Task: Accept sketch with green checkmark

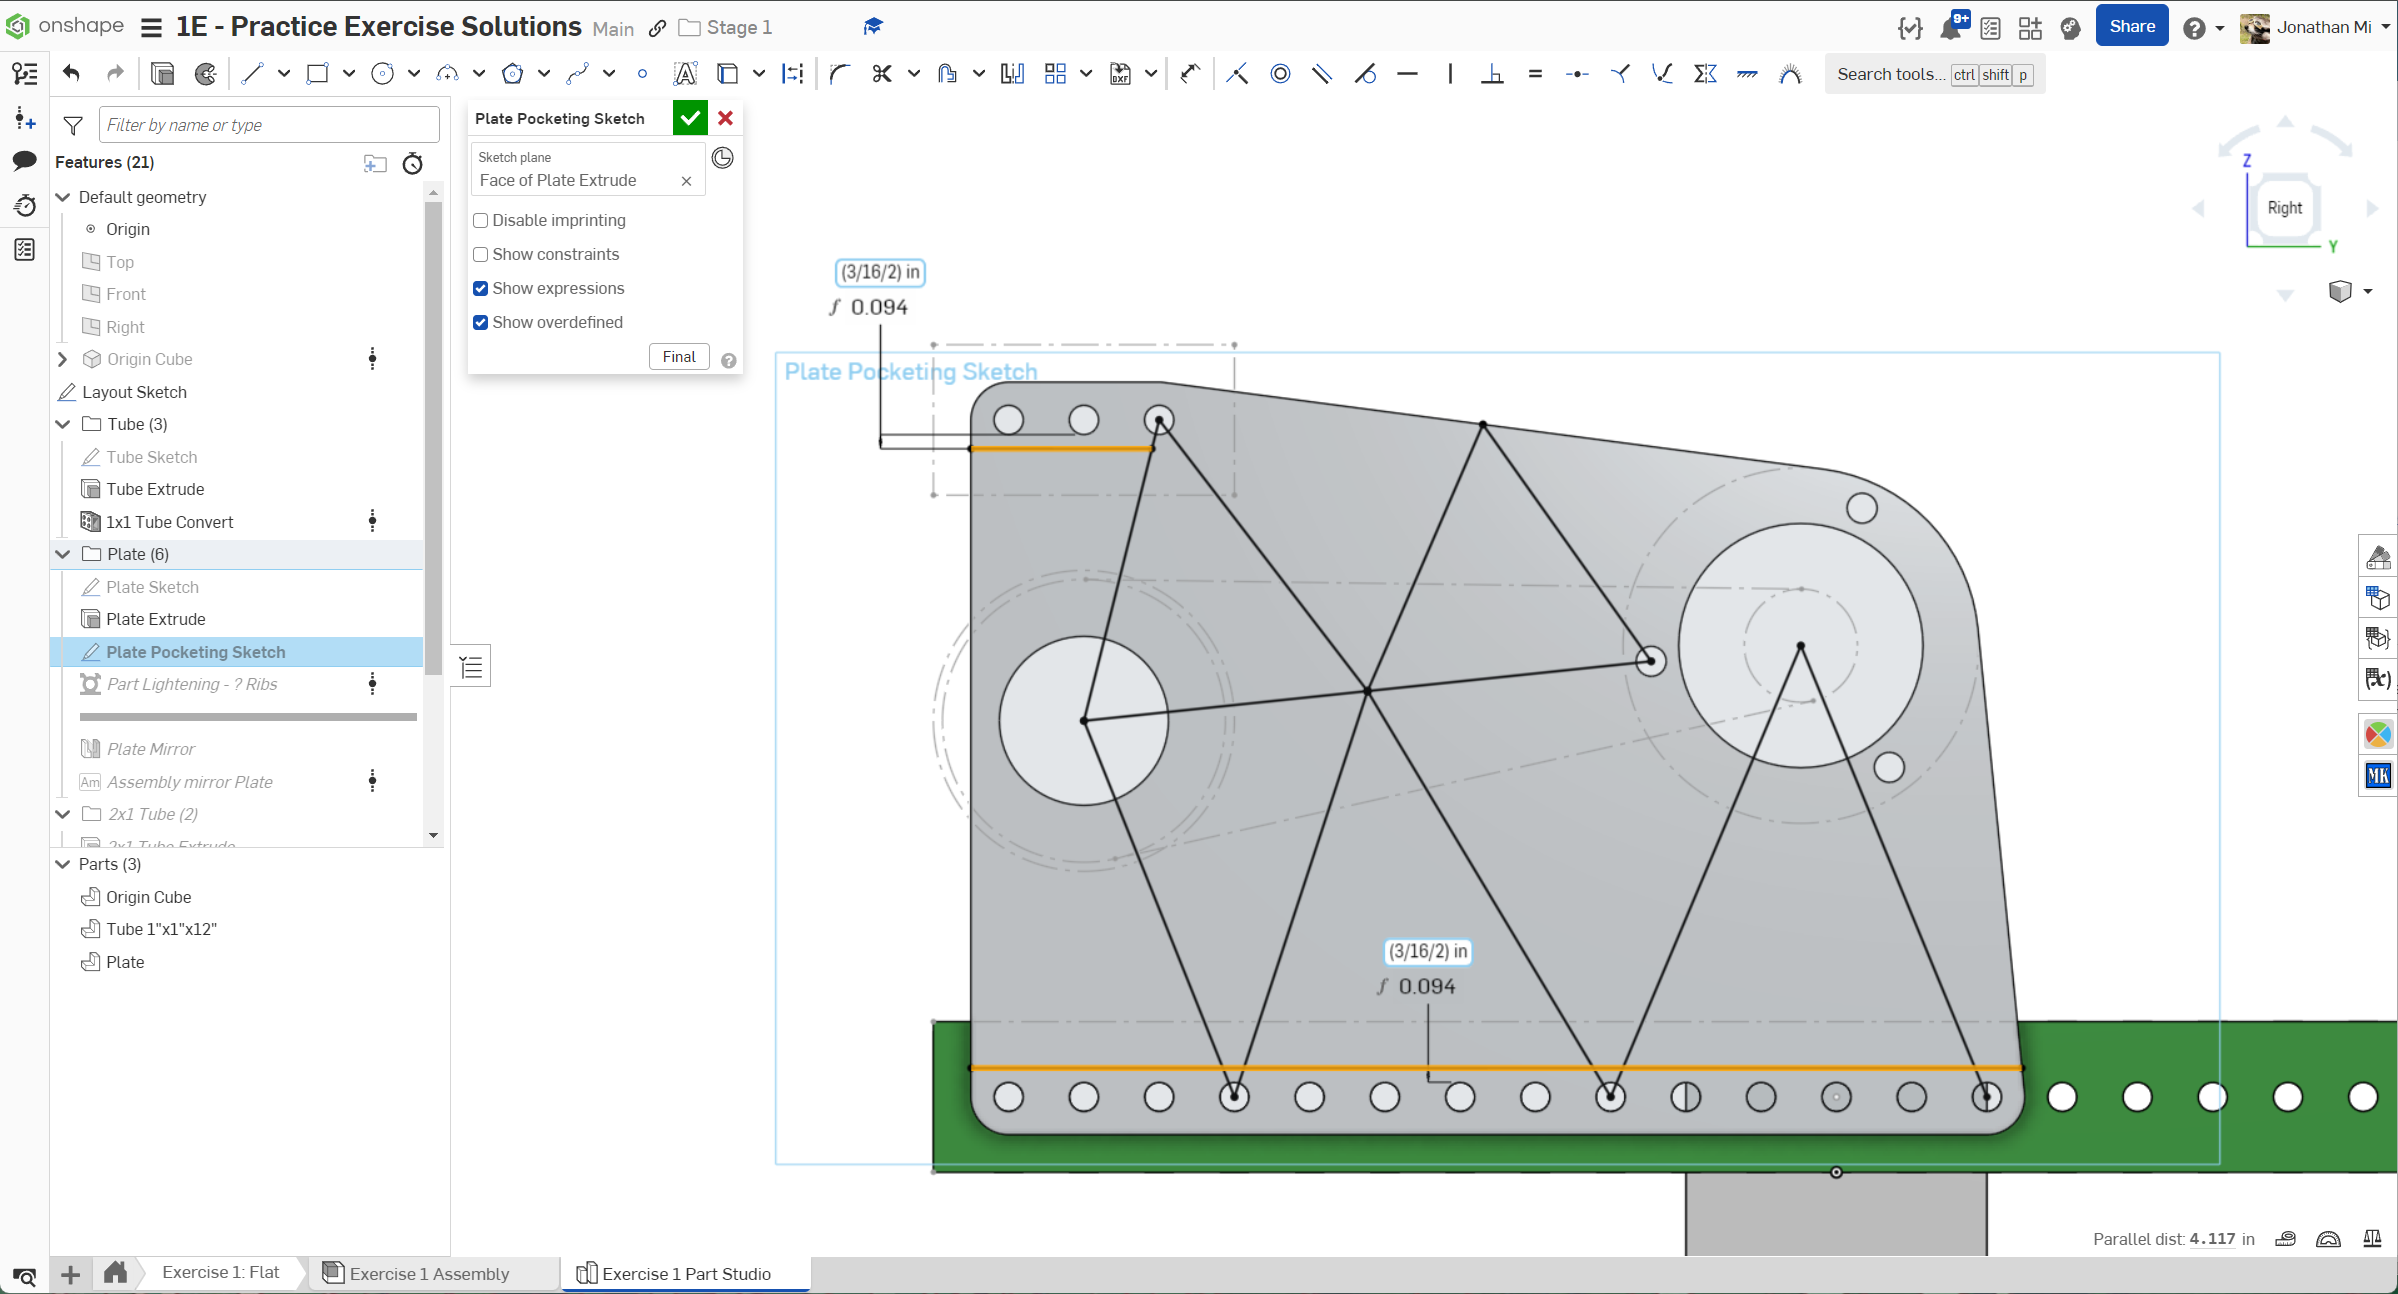Action: pos(690,118)
